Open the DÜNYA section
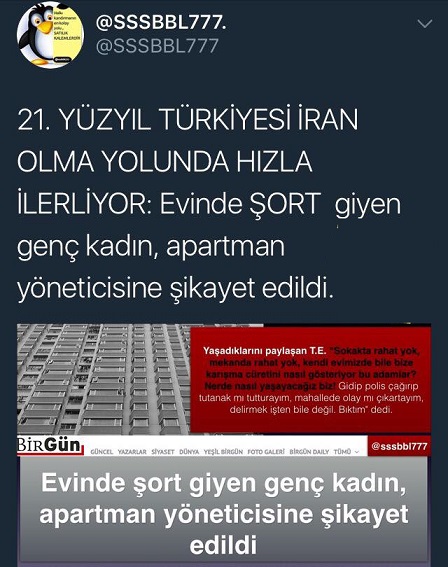 (x=189, y=452)
